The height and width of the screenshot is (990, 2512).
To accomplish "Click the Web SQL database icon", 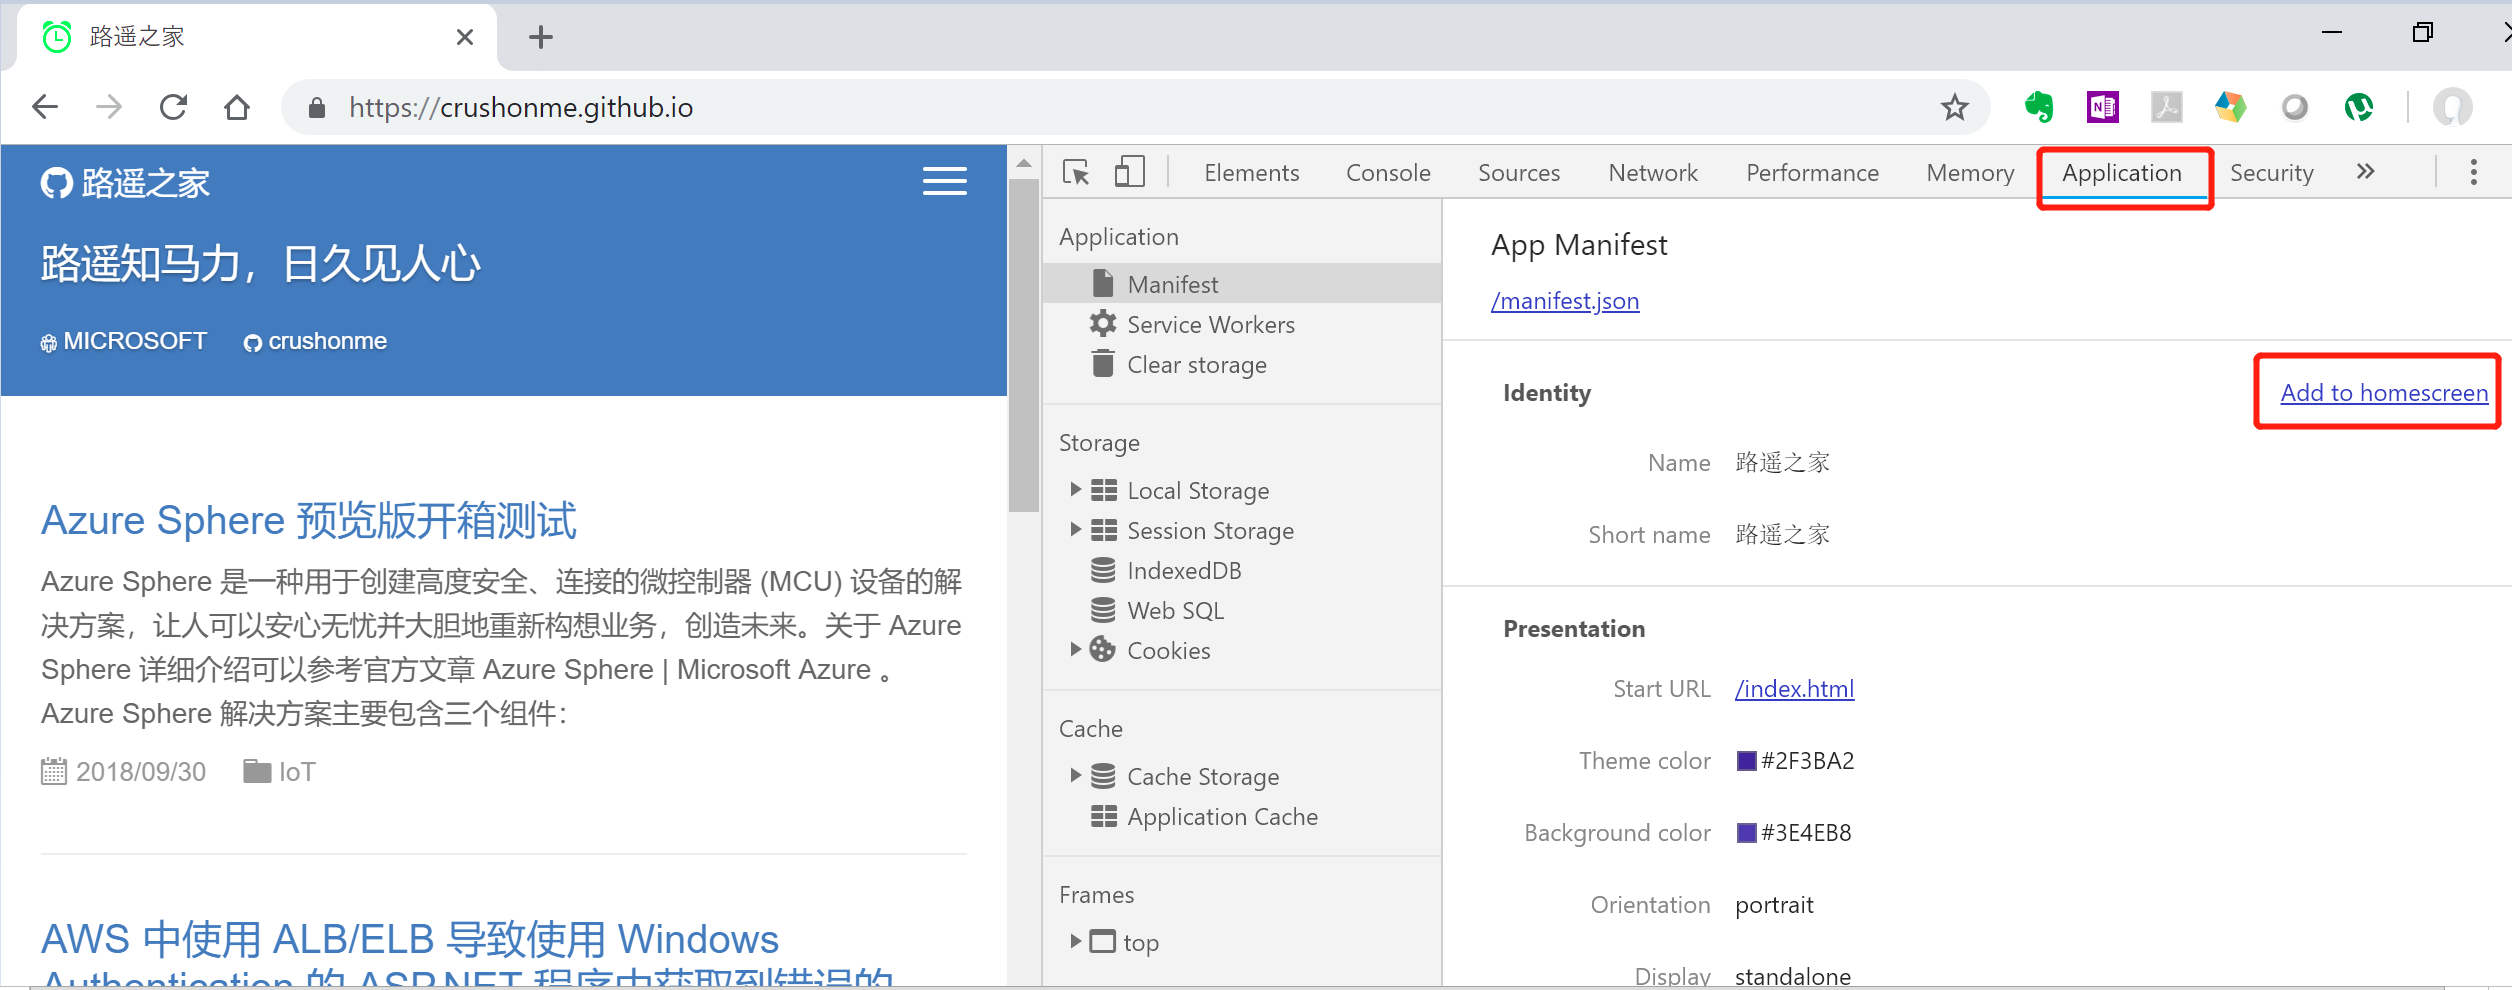I will (1103, 610).
